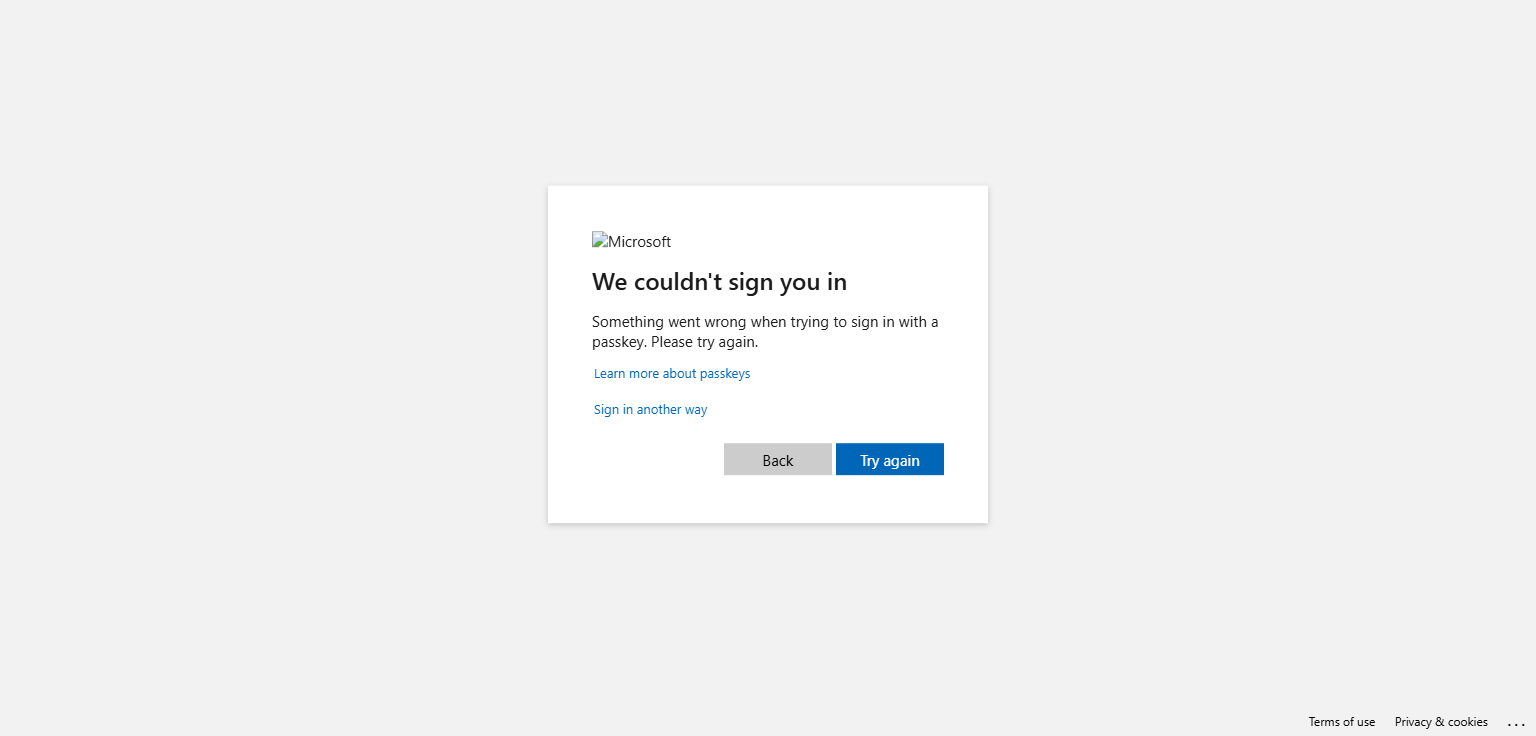Click the broken Microsoft logo image icon
Viewport: 1536px width, 736px height.
click(x=600, y=241)
